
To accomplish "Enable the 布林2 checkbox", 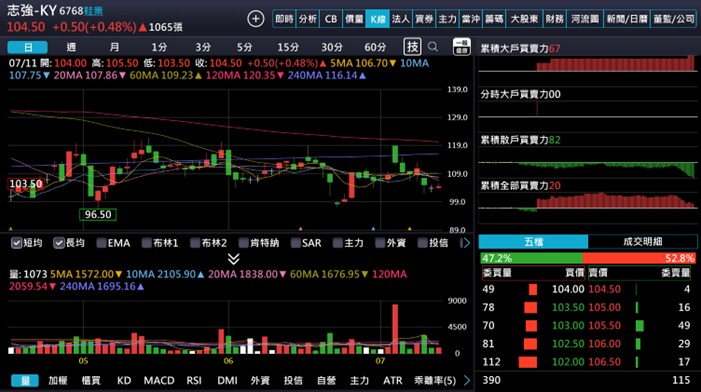I will point(195,243).
